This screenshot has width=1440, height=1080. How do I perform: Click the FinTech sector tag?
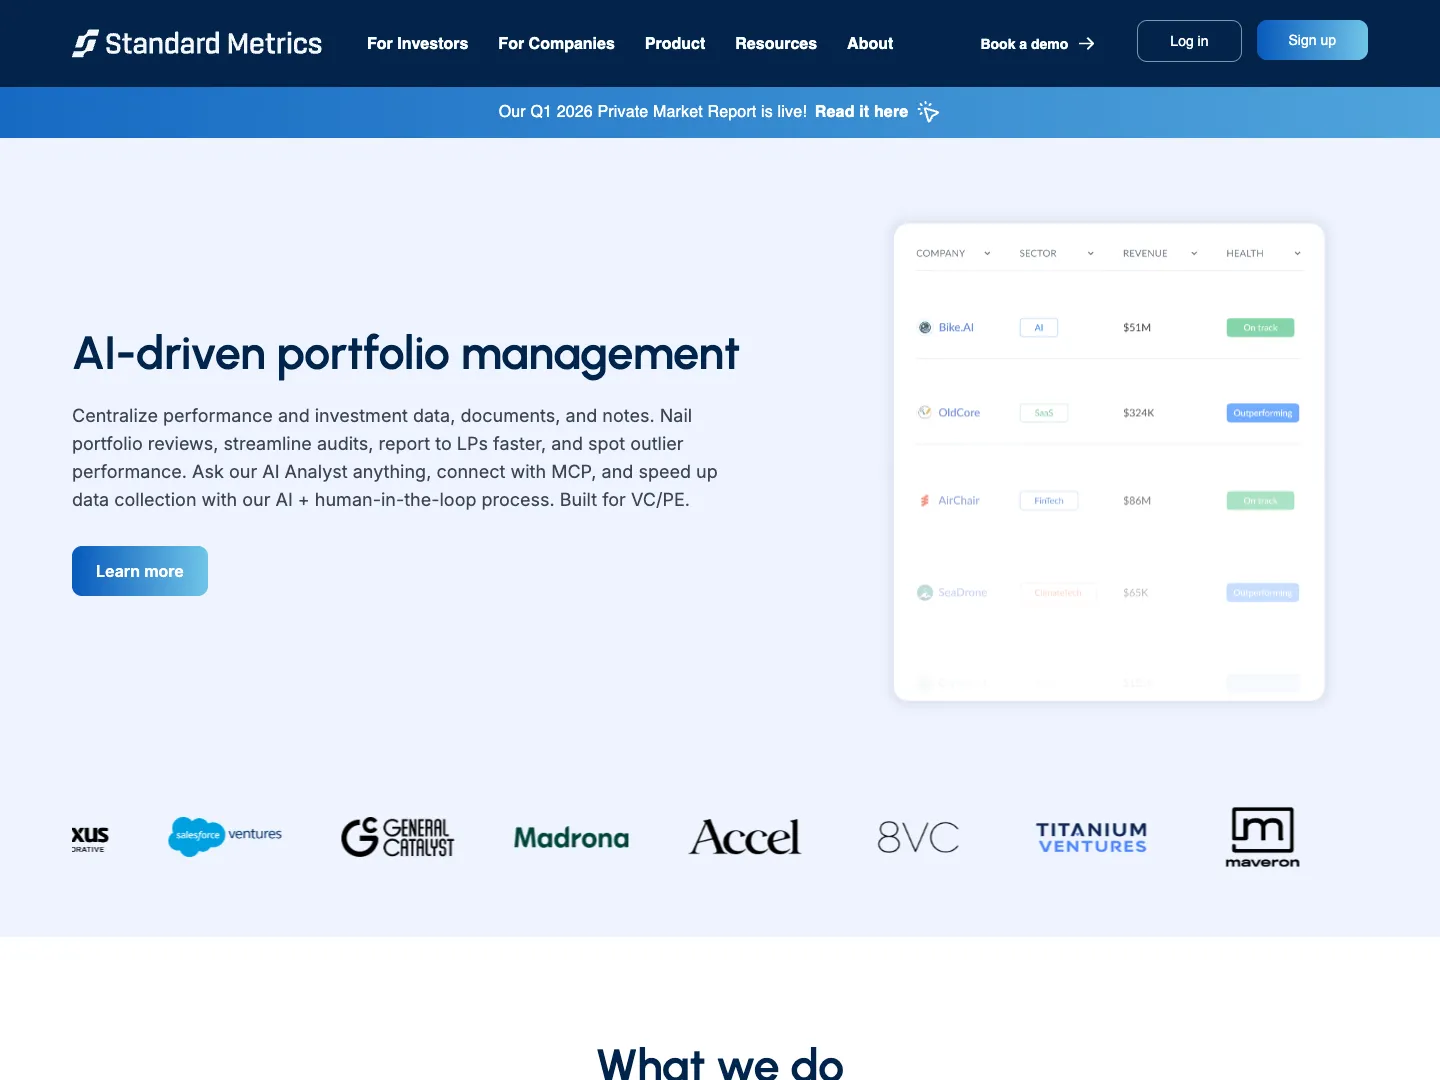coord(1049,501)
